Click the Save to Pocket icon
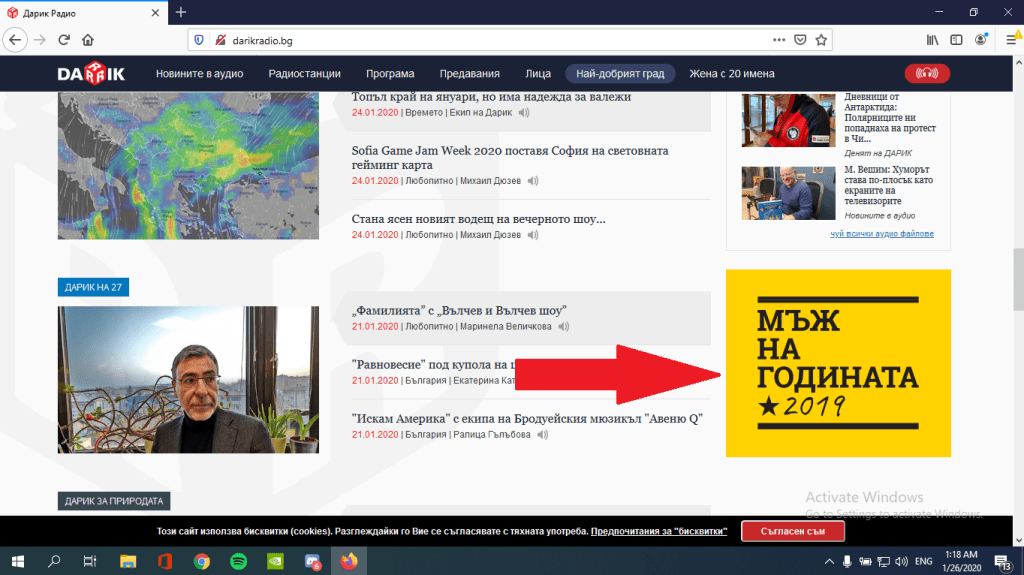 pyautogui.click(x=800, y=40)
